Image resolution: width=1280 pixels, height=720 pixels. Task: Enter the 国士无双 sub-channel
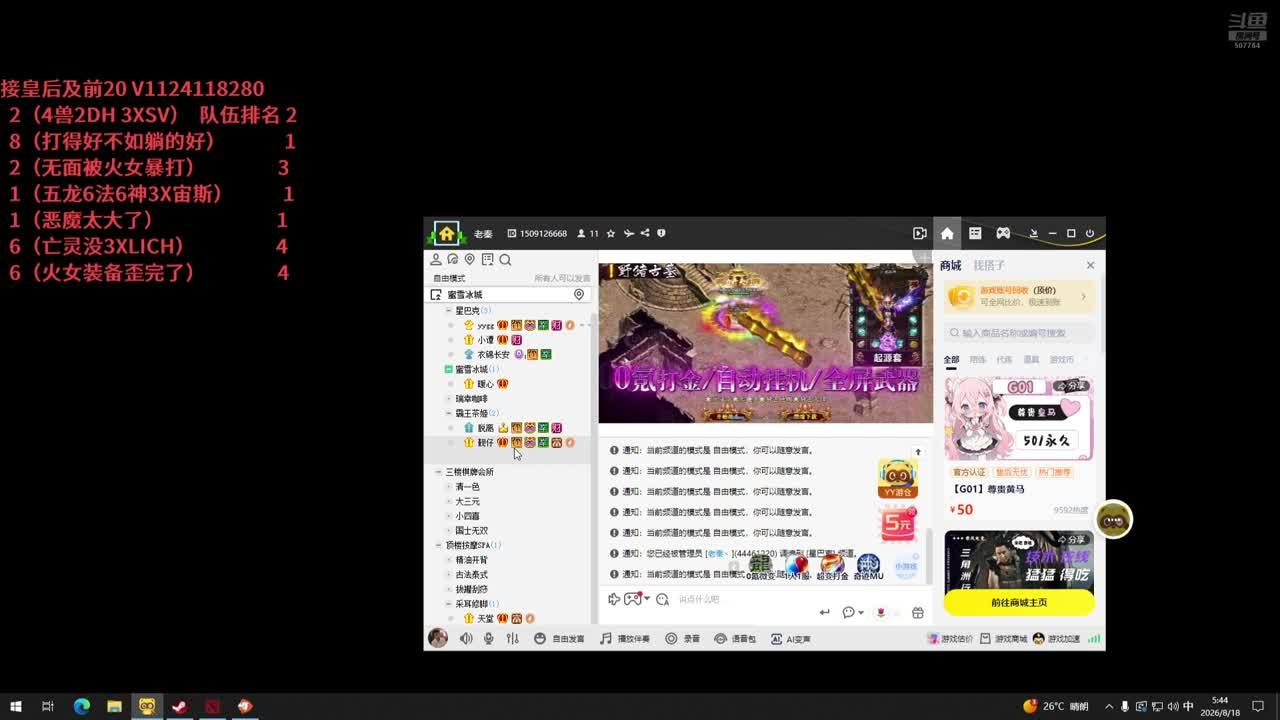pos(472,531)
